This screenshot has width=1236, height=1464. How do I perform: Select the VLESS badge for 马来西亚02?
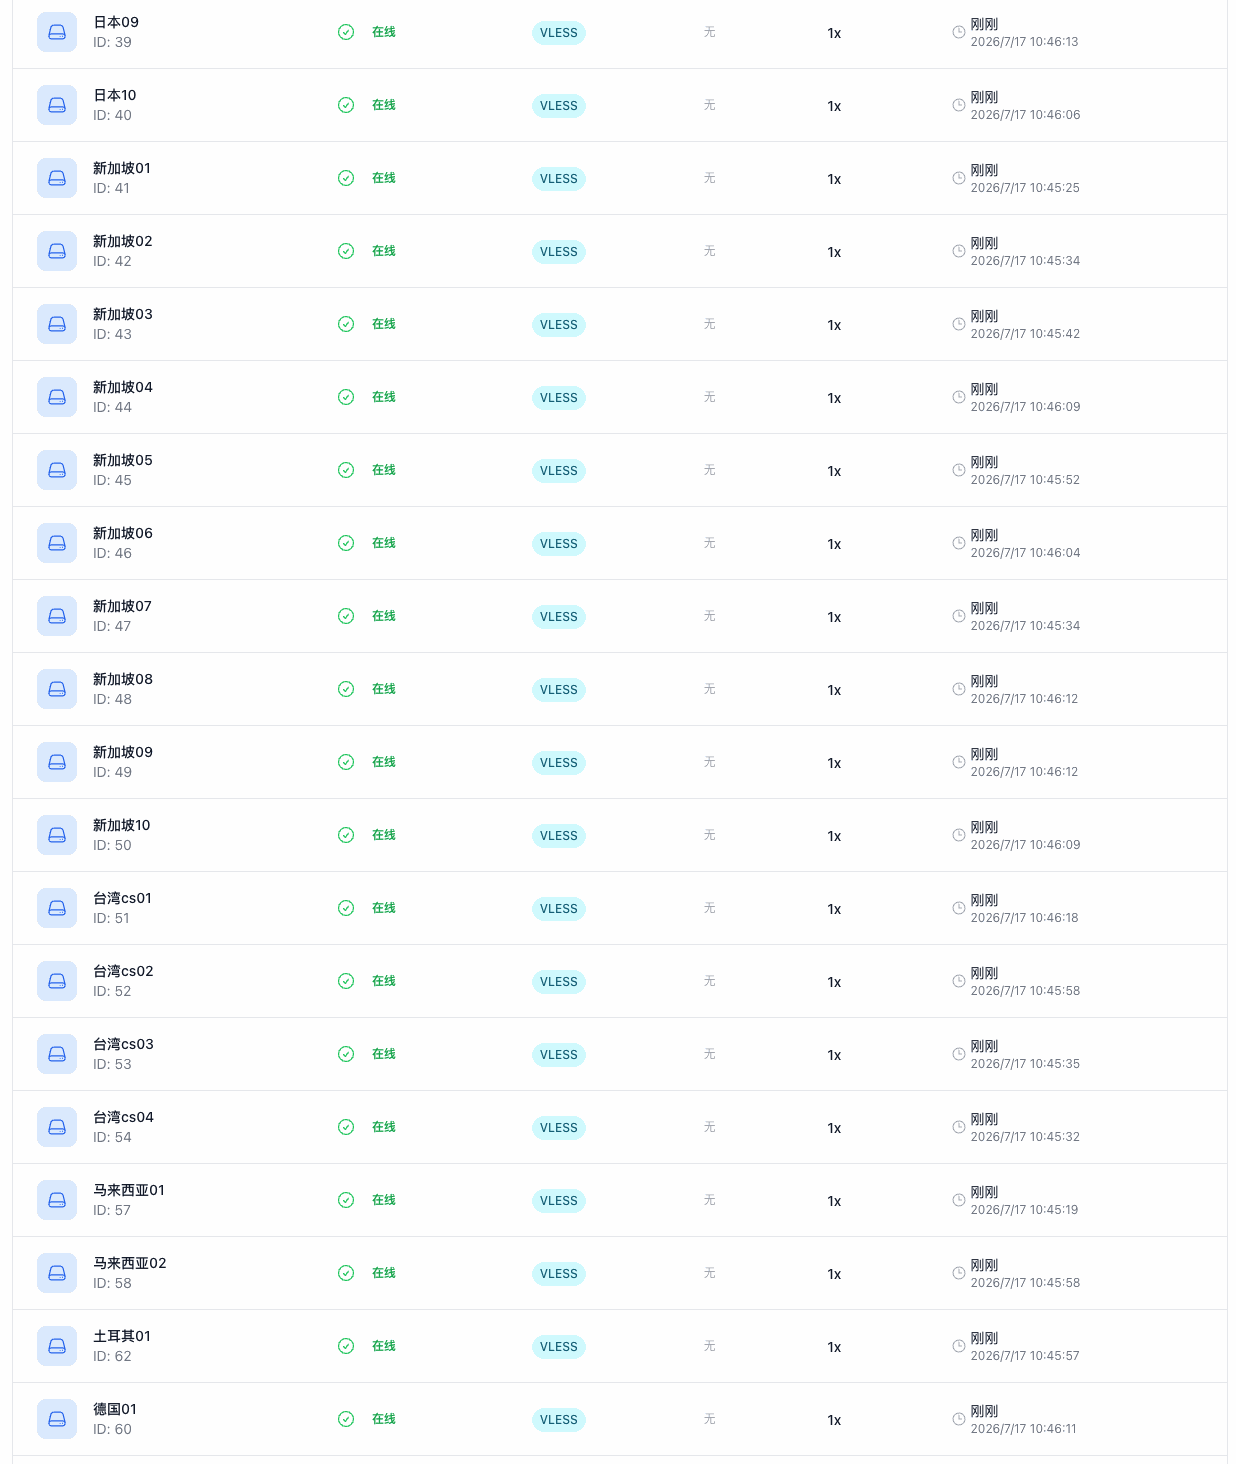tap(559, 1274)
